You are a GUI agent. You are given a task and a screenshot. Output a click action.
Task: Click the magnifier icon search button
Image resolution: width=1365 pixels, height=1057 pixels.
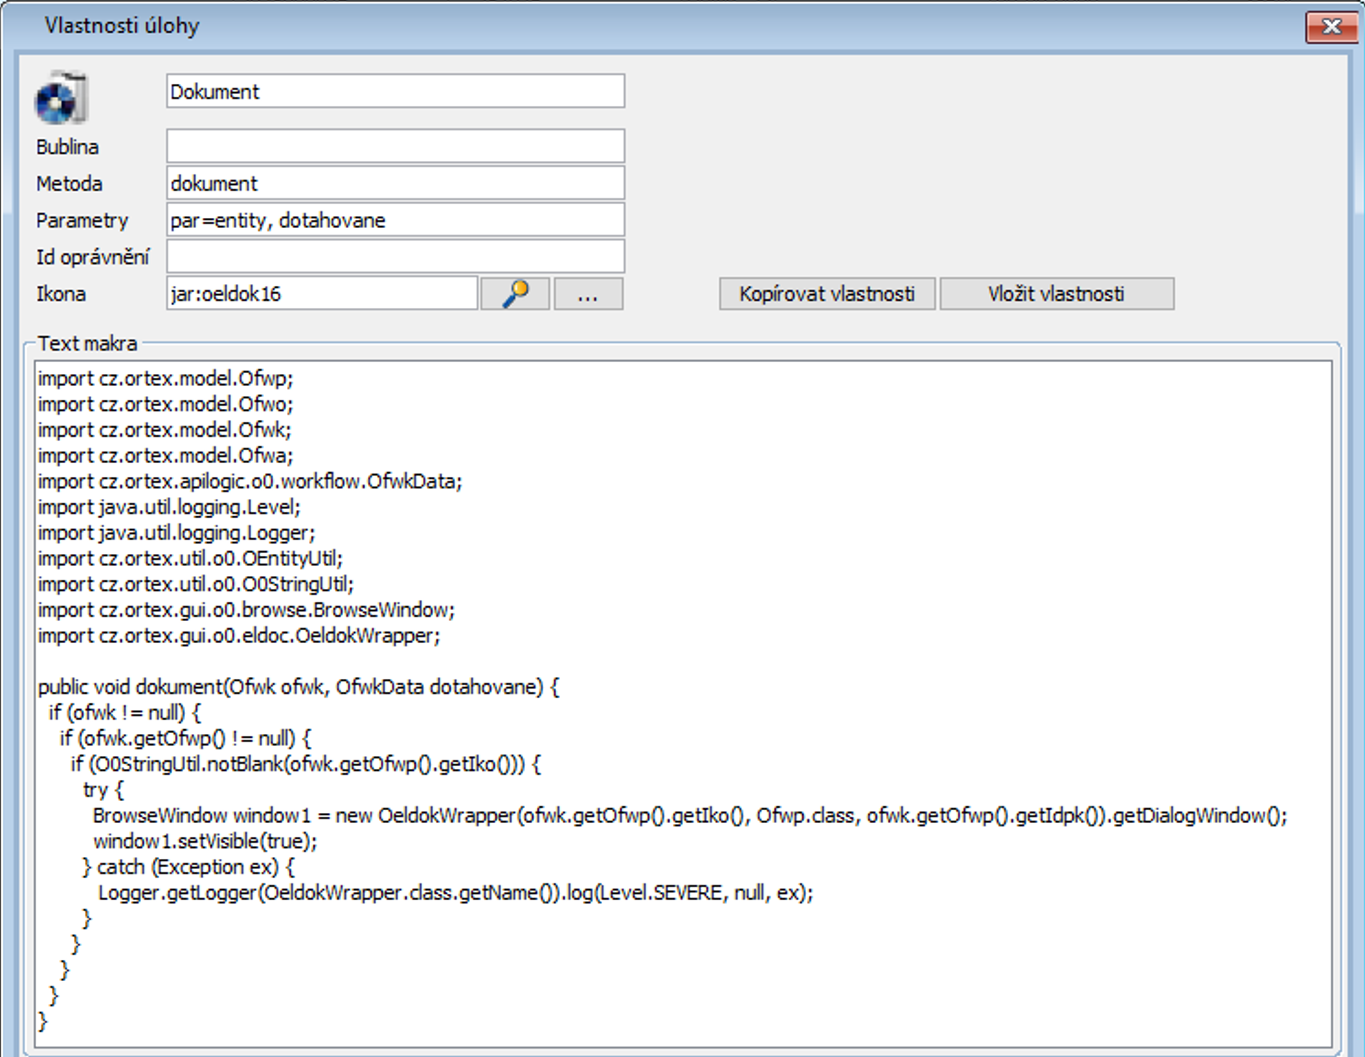(515, 294)
